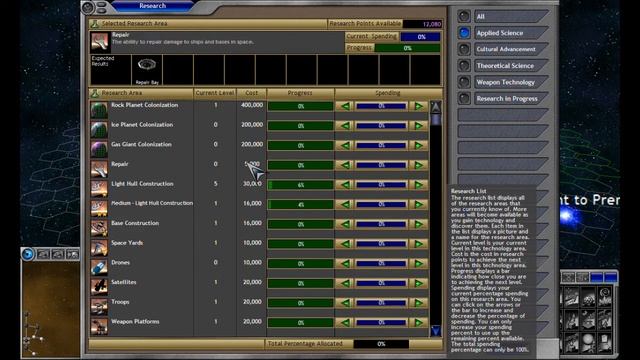Image resolution: width=640 pixels, height=360 pixels.
Task: Open the Research in Progress category
Action: 511,98
